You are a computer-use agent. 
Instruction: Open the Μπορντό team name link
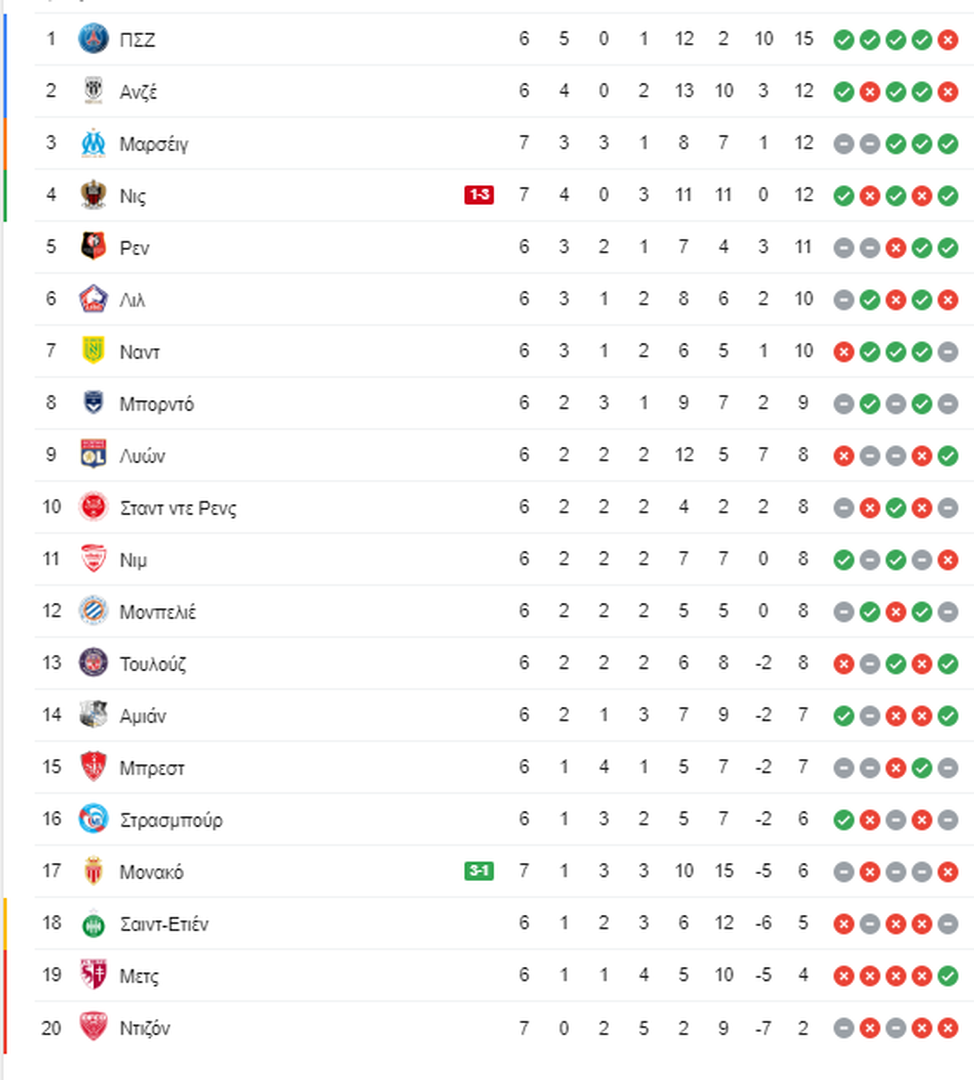click(x=156, y=404)
